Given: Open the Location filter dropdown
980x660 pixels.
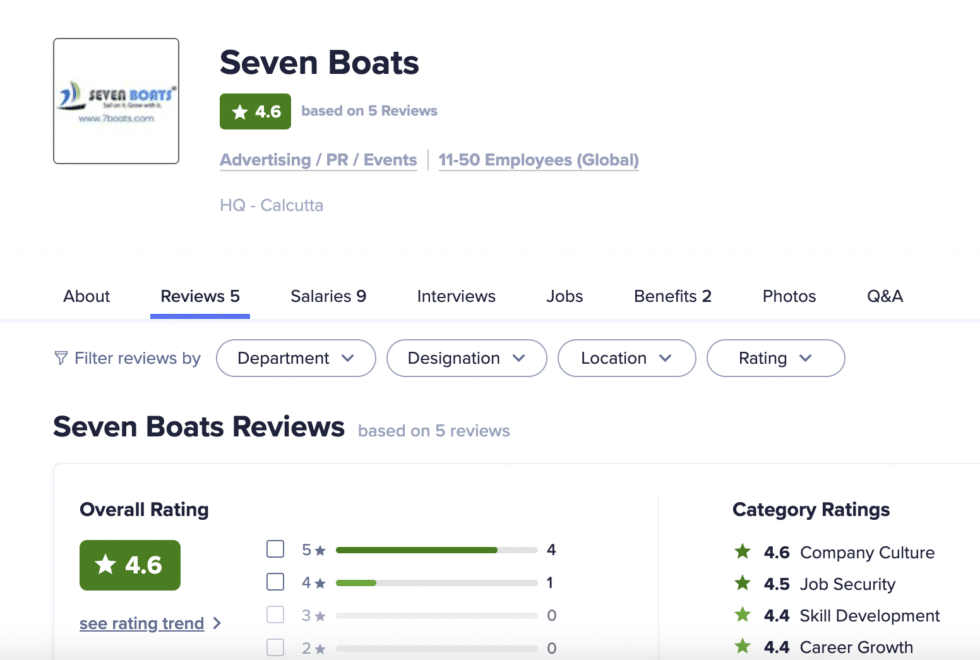Looking at the screenshot, I should coord(626,357).
